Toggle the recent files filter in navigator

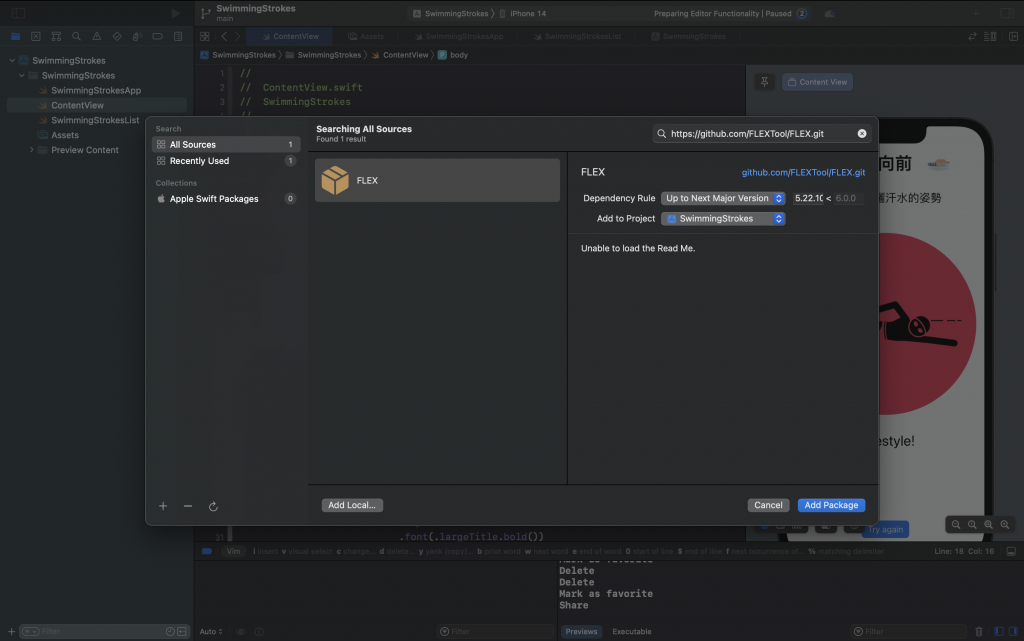point(170,631)
